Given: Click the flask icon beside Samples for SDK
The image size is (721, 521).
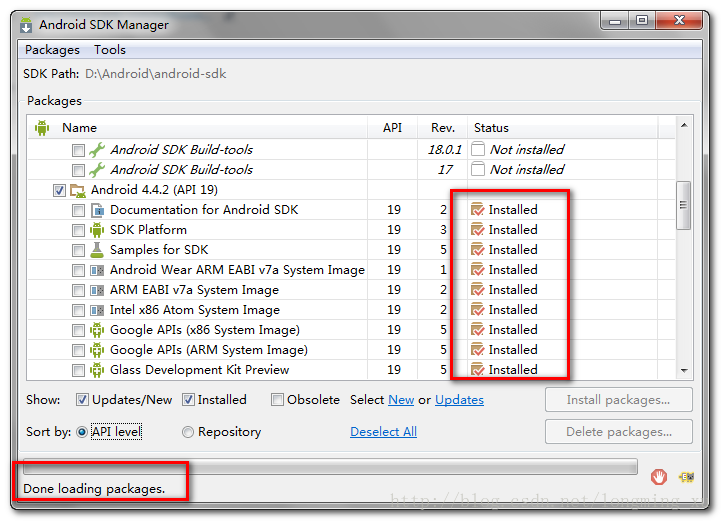Looking at the screenshot, I should pos(97,250).
